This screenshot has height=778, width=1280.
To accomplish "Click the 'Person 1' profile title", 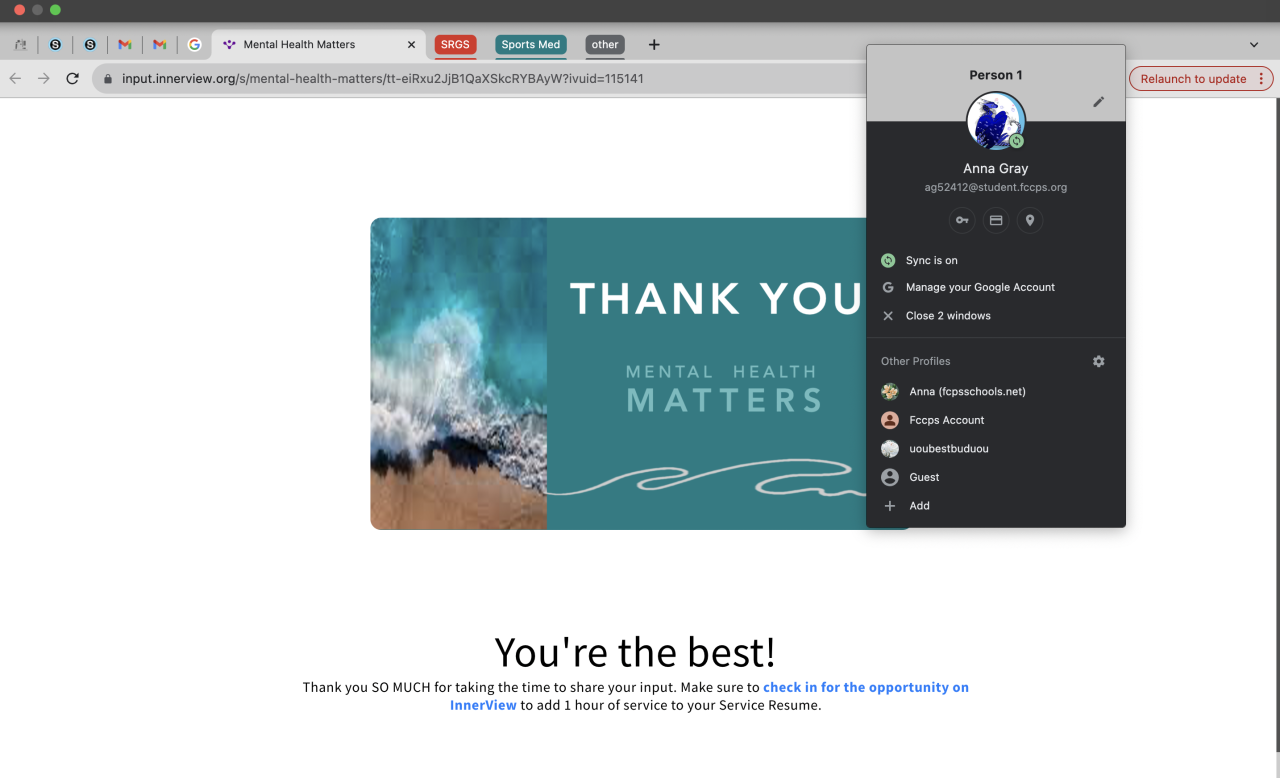I will click(x=996, y=75).
